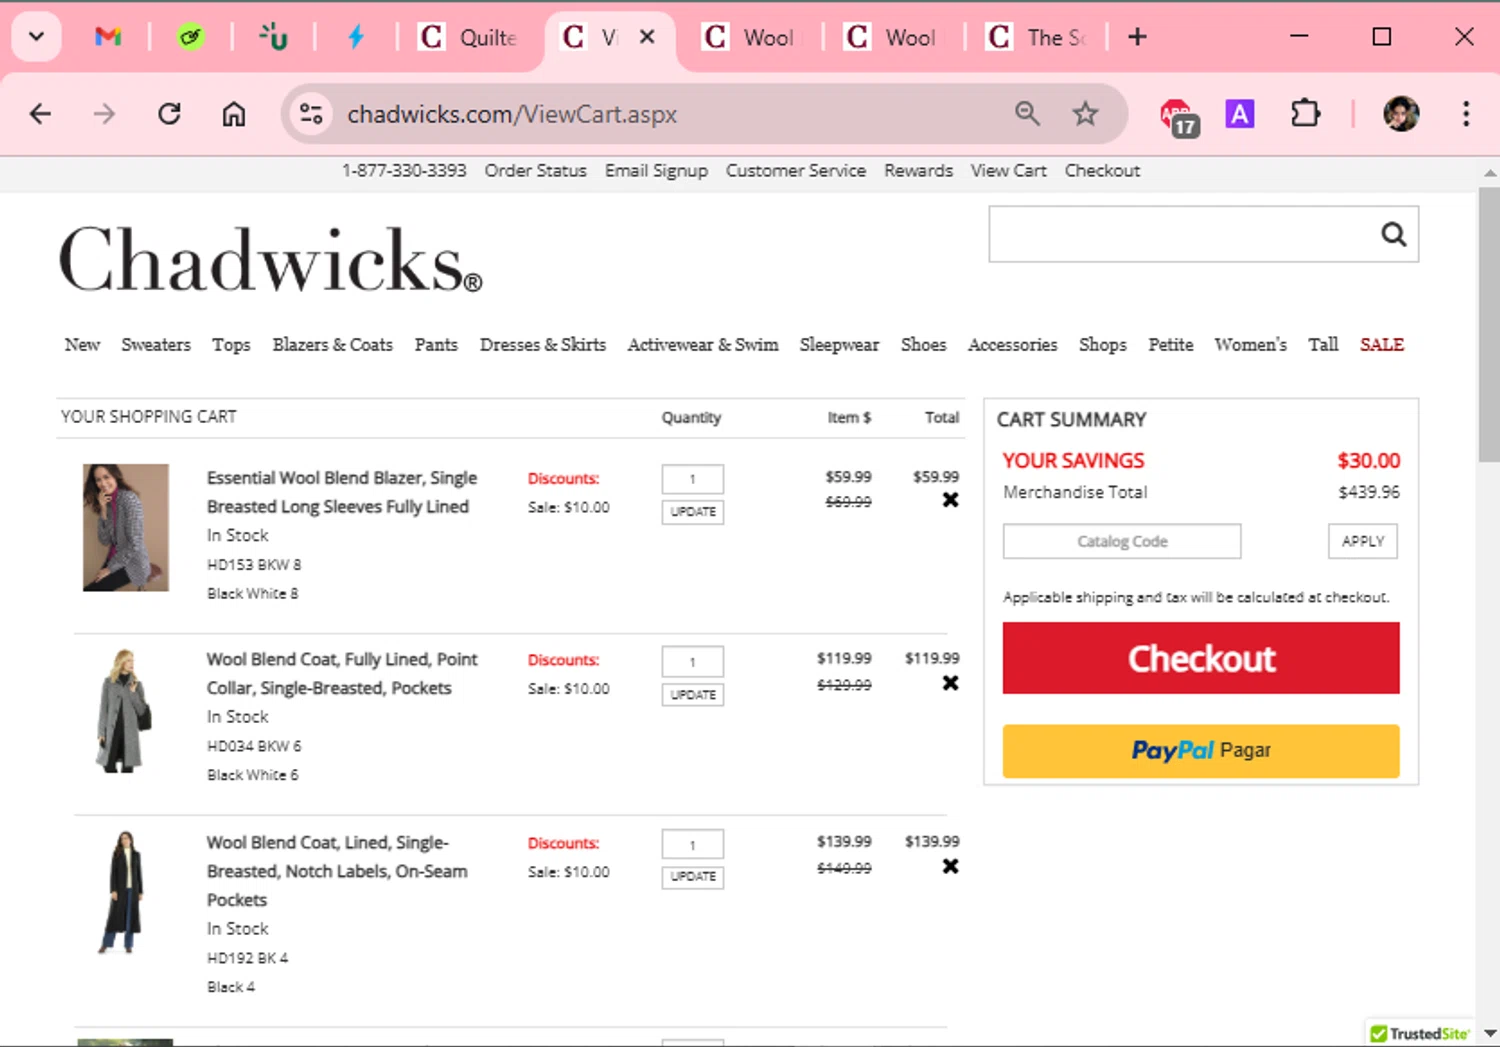
Task: Update quantity for Essential Wool Blend Blazer
Action: (692, 512)
